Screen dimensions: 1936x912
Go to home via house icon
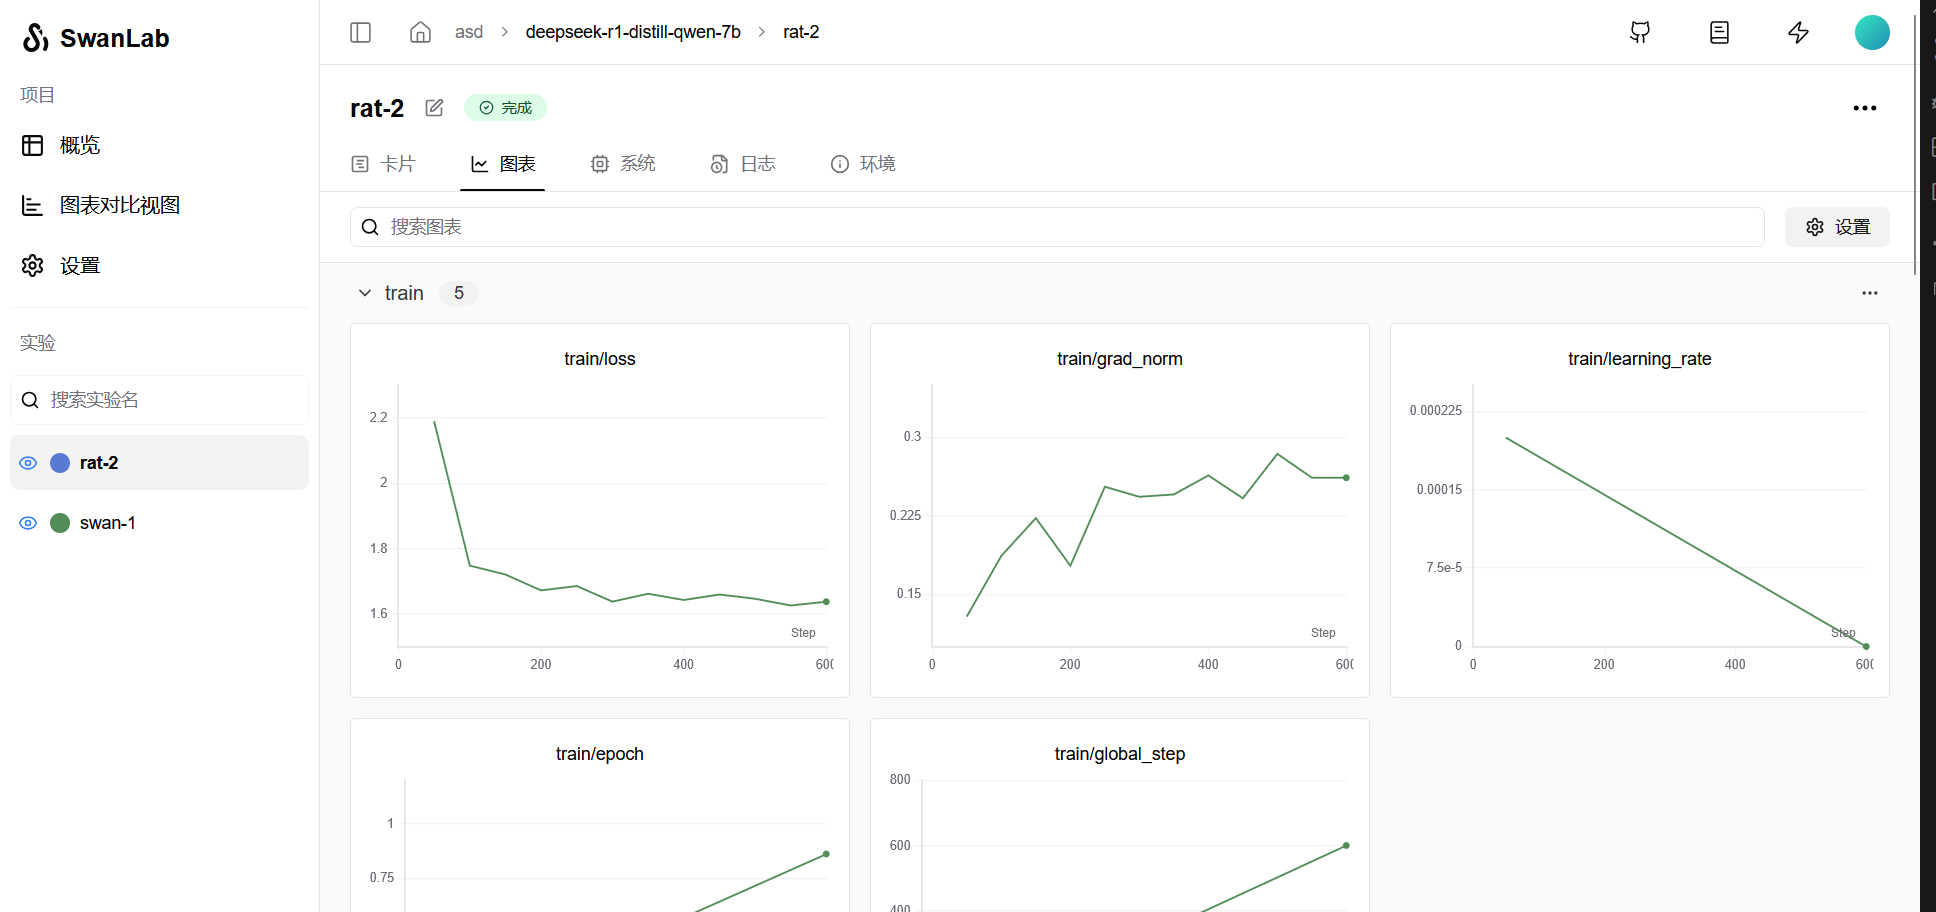(x=420, y=32)
